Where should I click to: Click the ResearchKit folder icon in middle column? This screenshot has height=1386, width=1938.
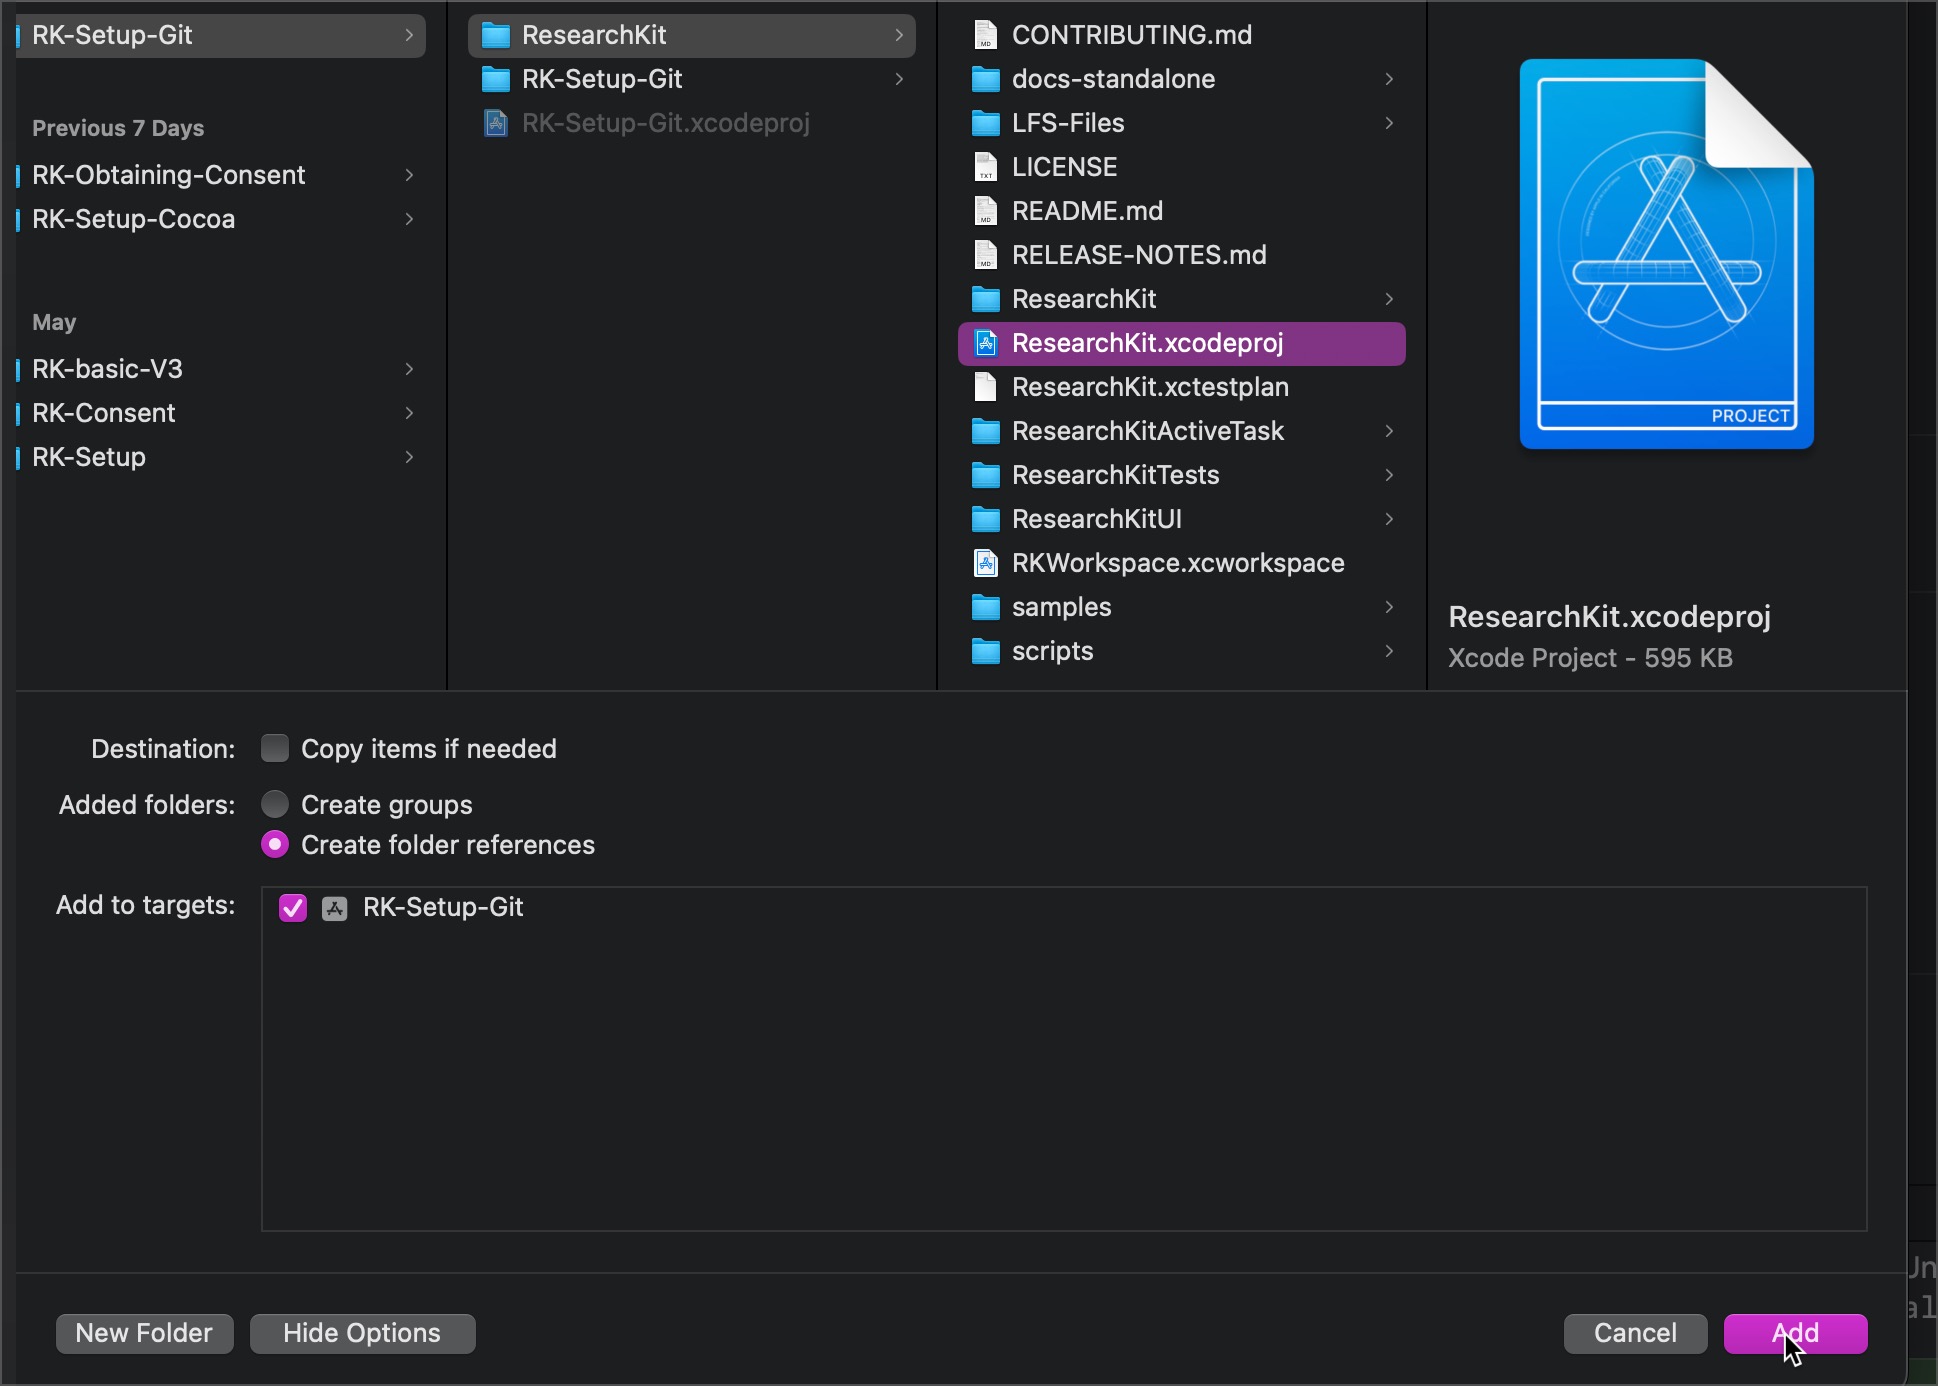(496, 36)
